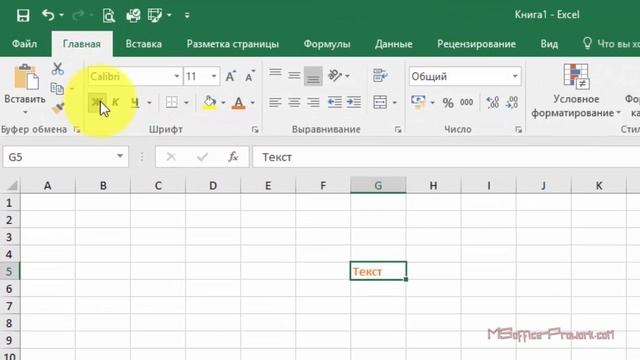
Task: Toggle italic К formatting
Action: [116, 102]
